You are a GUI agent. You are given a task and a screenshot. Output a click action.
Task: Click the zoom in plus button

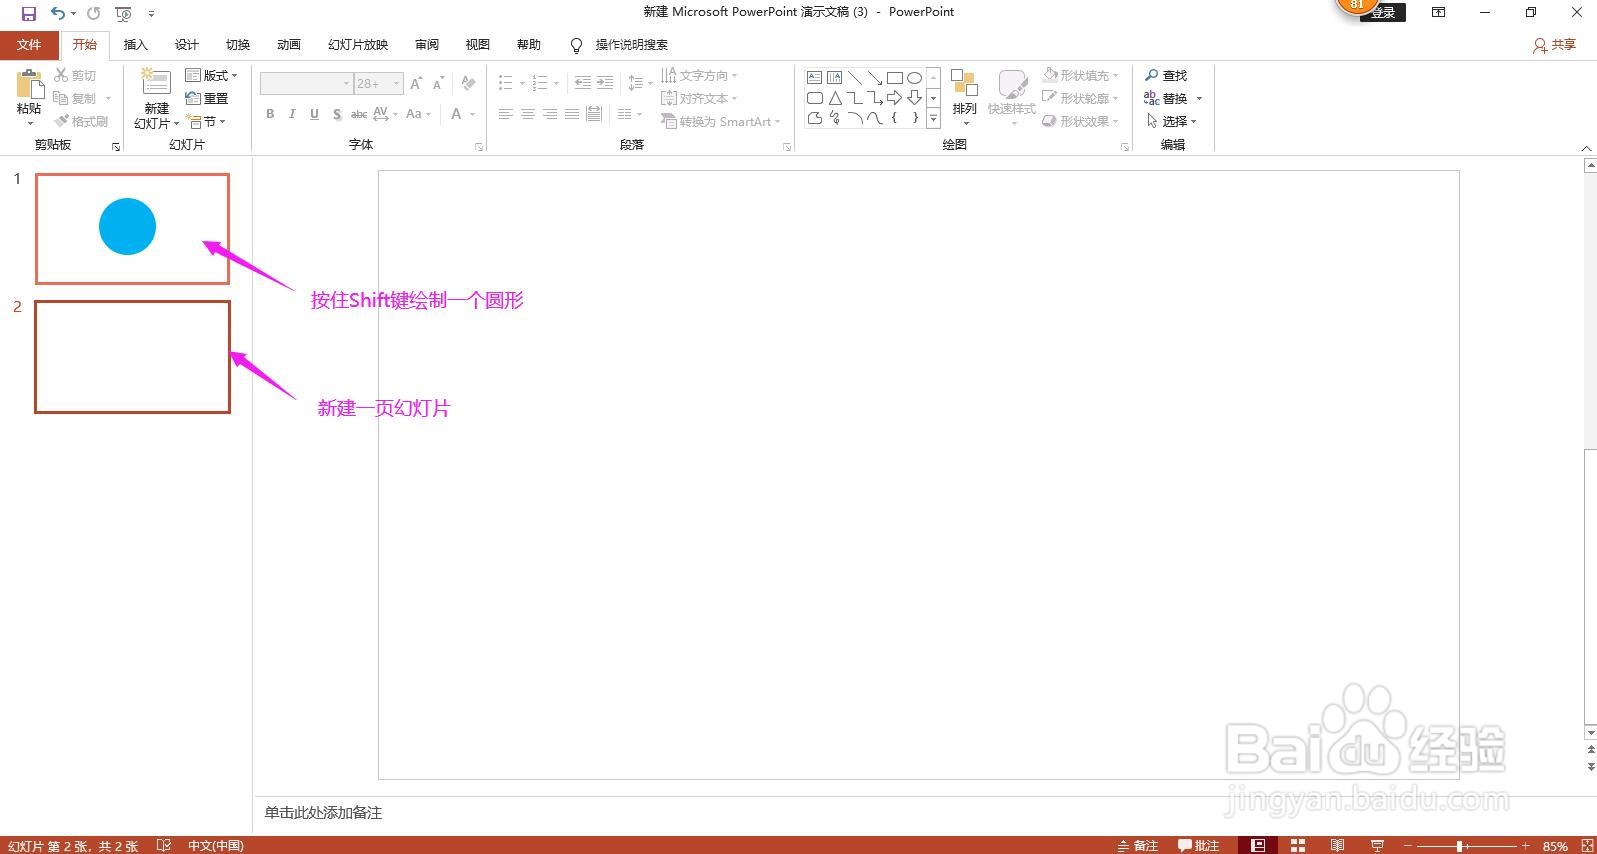(x=1526, y=846)
